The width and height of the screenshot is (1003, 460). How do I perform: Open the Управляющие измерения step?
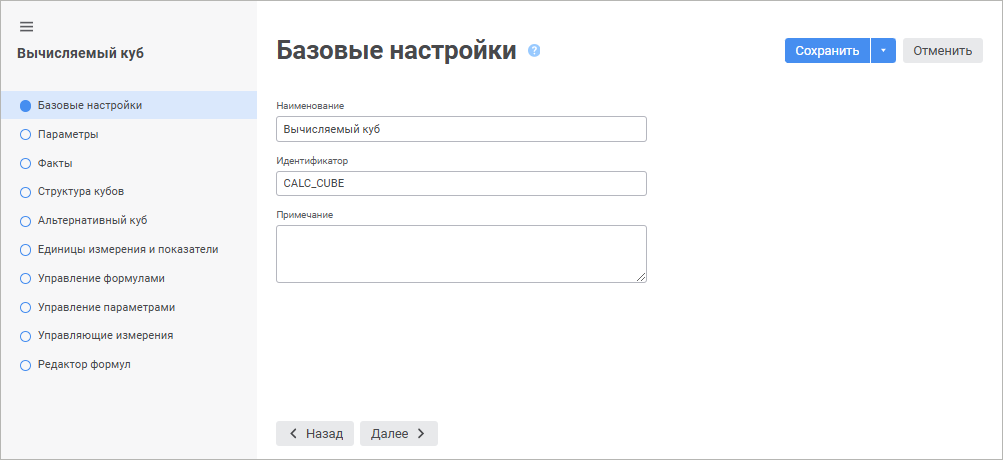[105, 335]
